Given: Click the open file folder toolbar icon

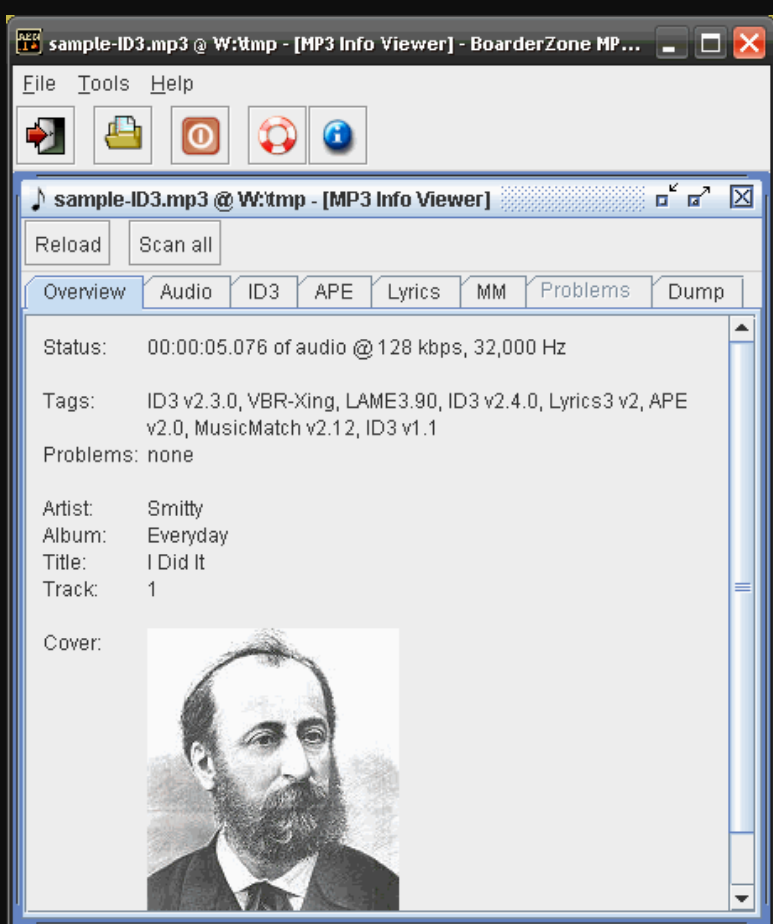Looking at the screenshot, I should point(123,136).
